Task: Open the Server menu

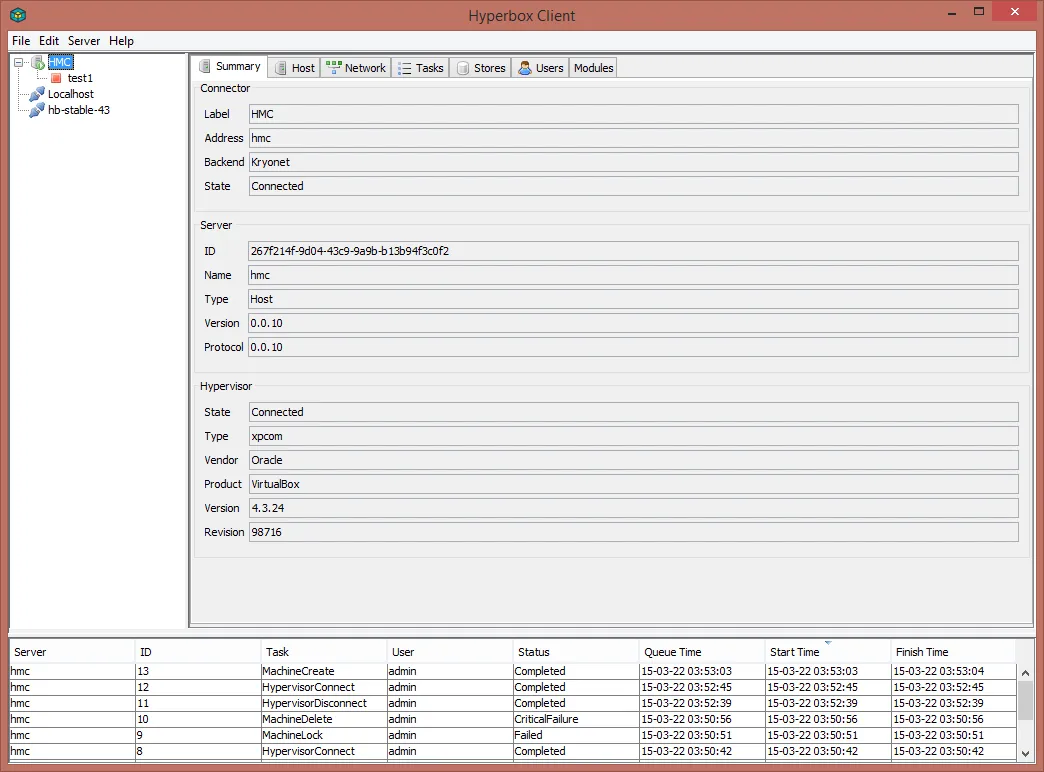Action: point(84,41)
